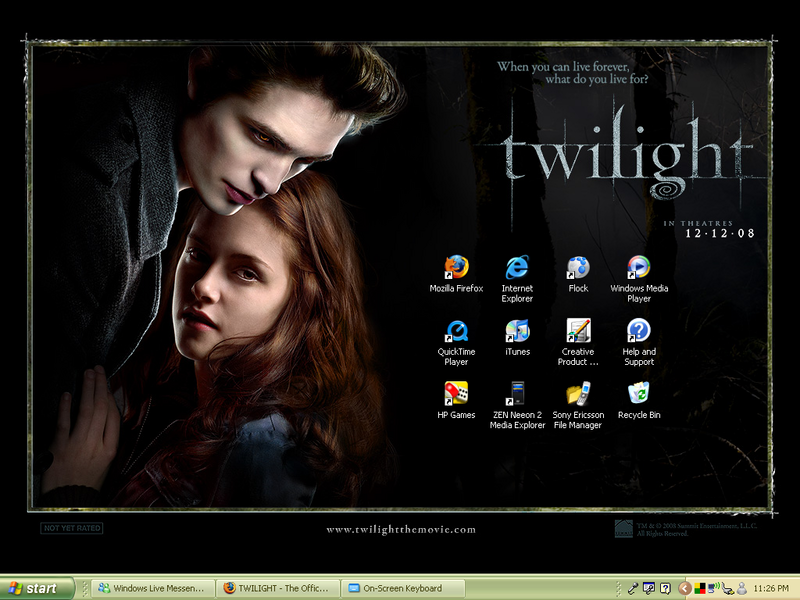
Task: Select the Windows Media Player shortcut
Action: point(639,279)
